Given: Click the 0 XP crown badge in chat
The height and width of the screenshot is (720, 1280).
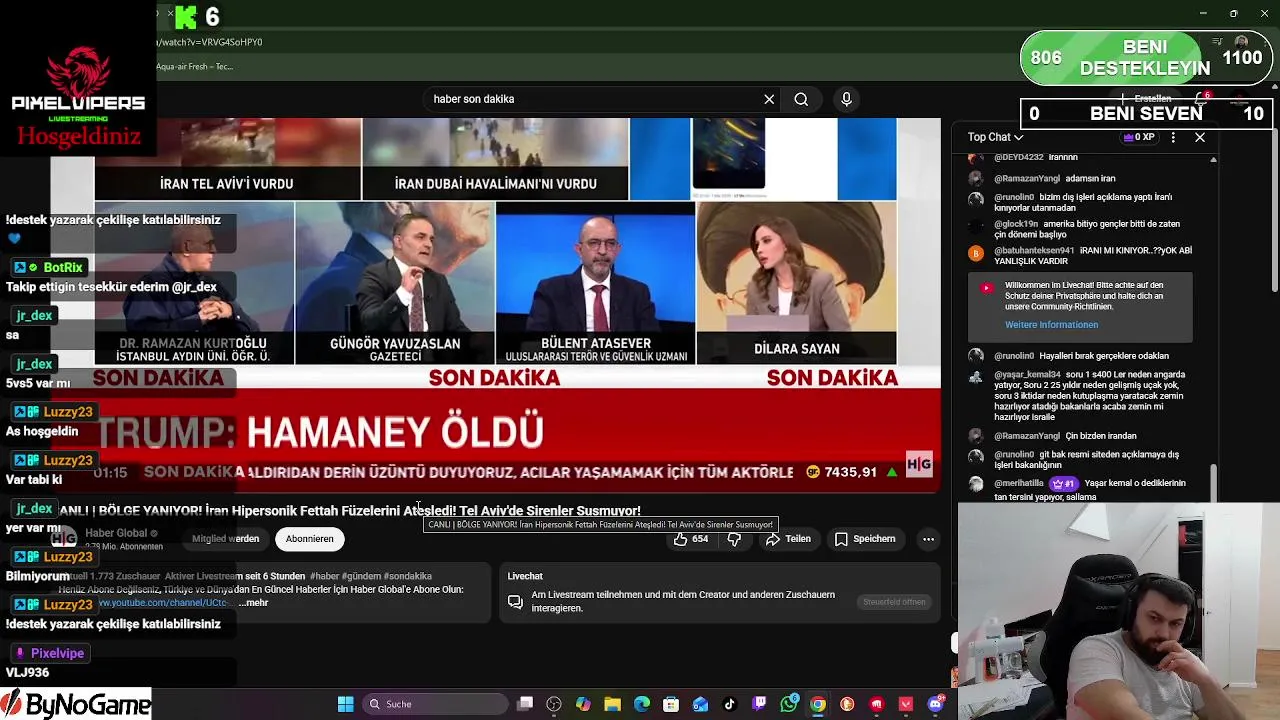Looking at the screenshot, I should tap(1138, 137).
